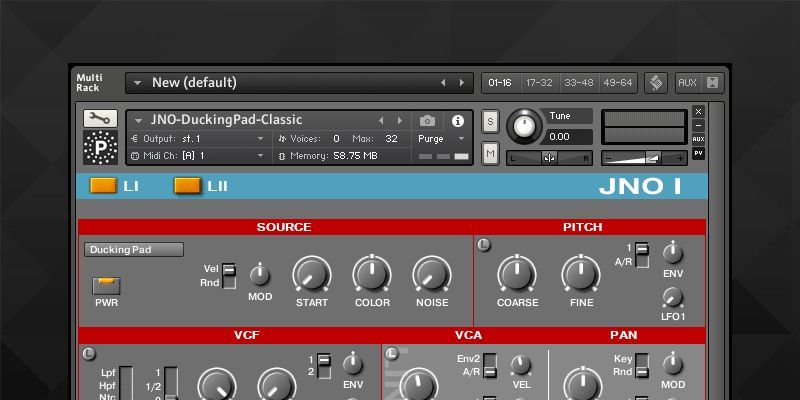800x400 pixels.
Task: Open the wrench edit-instrument icon
Action: pos(101,118)
